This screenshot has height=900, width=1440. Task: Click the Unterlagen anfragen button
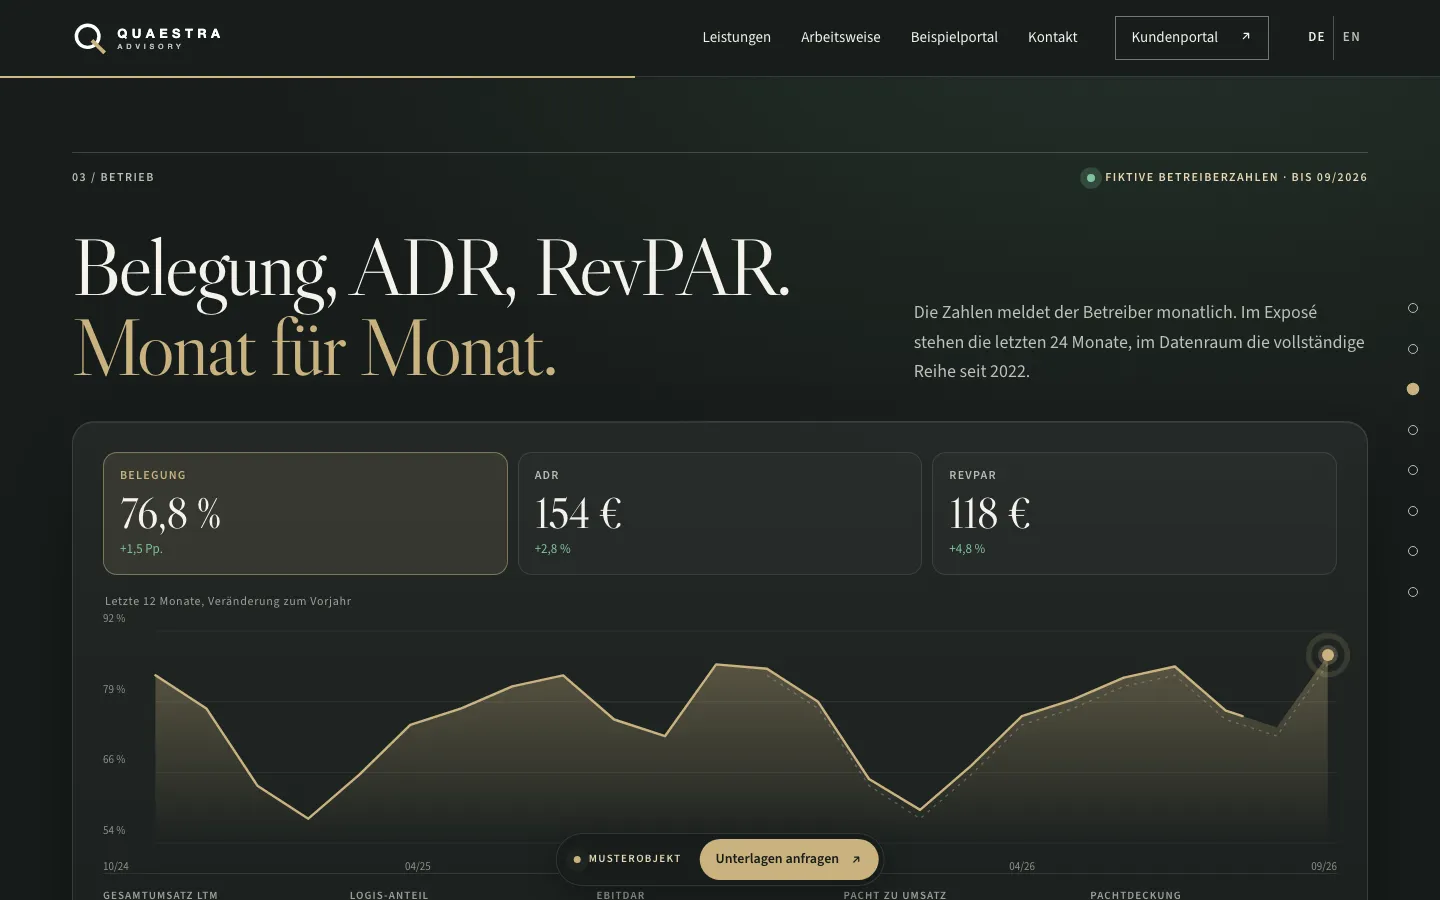click(x=789, y=859)
